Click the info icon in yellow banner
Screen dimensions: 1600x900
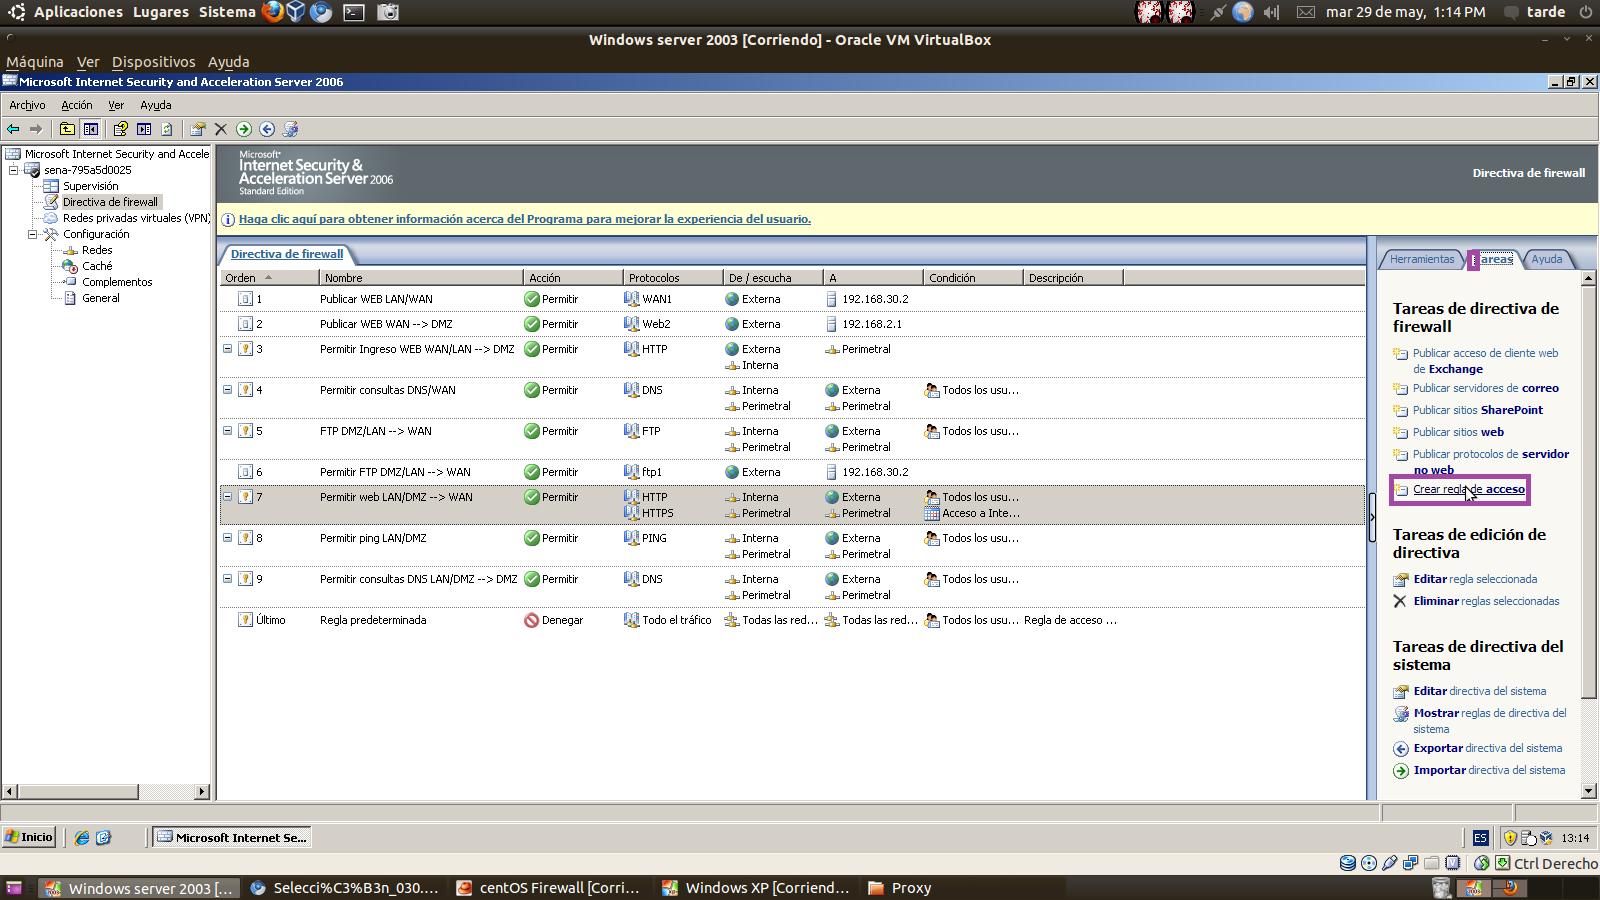tap(228, 220)
